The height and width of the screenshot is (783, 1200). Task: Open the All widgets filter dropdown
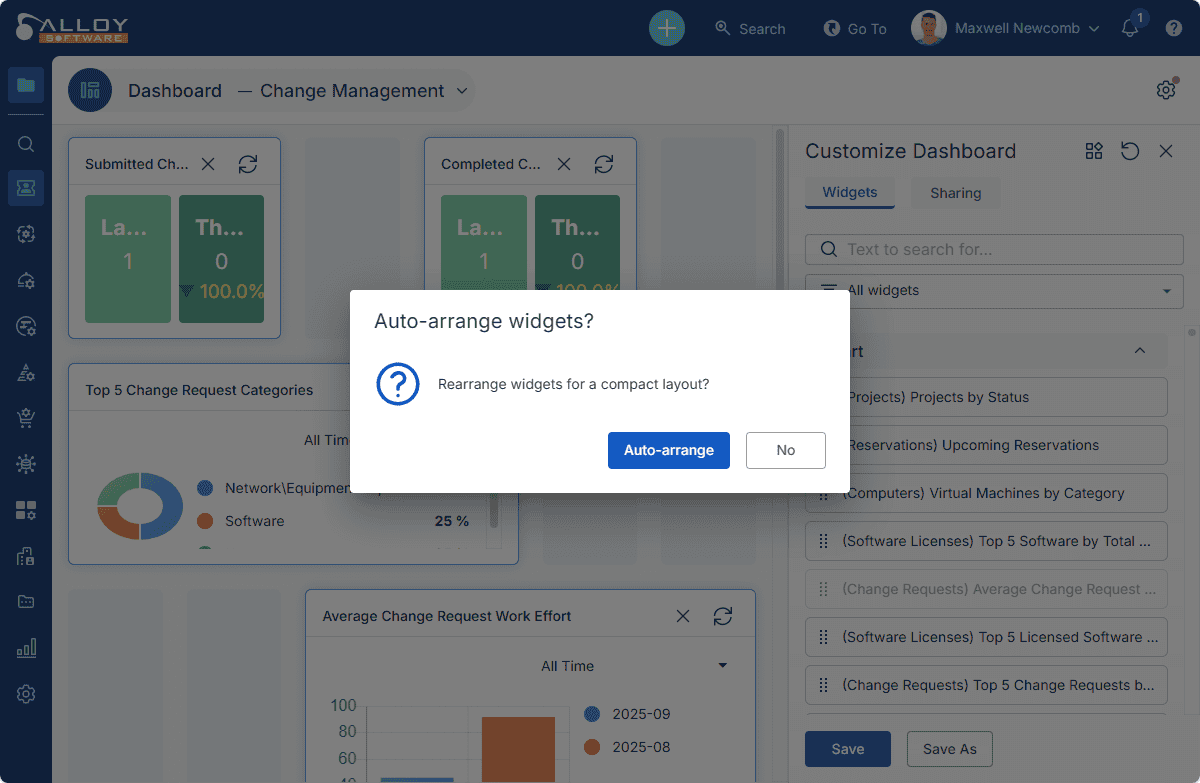pos(994,291)
